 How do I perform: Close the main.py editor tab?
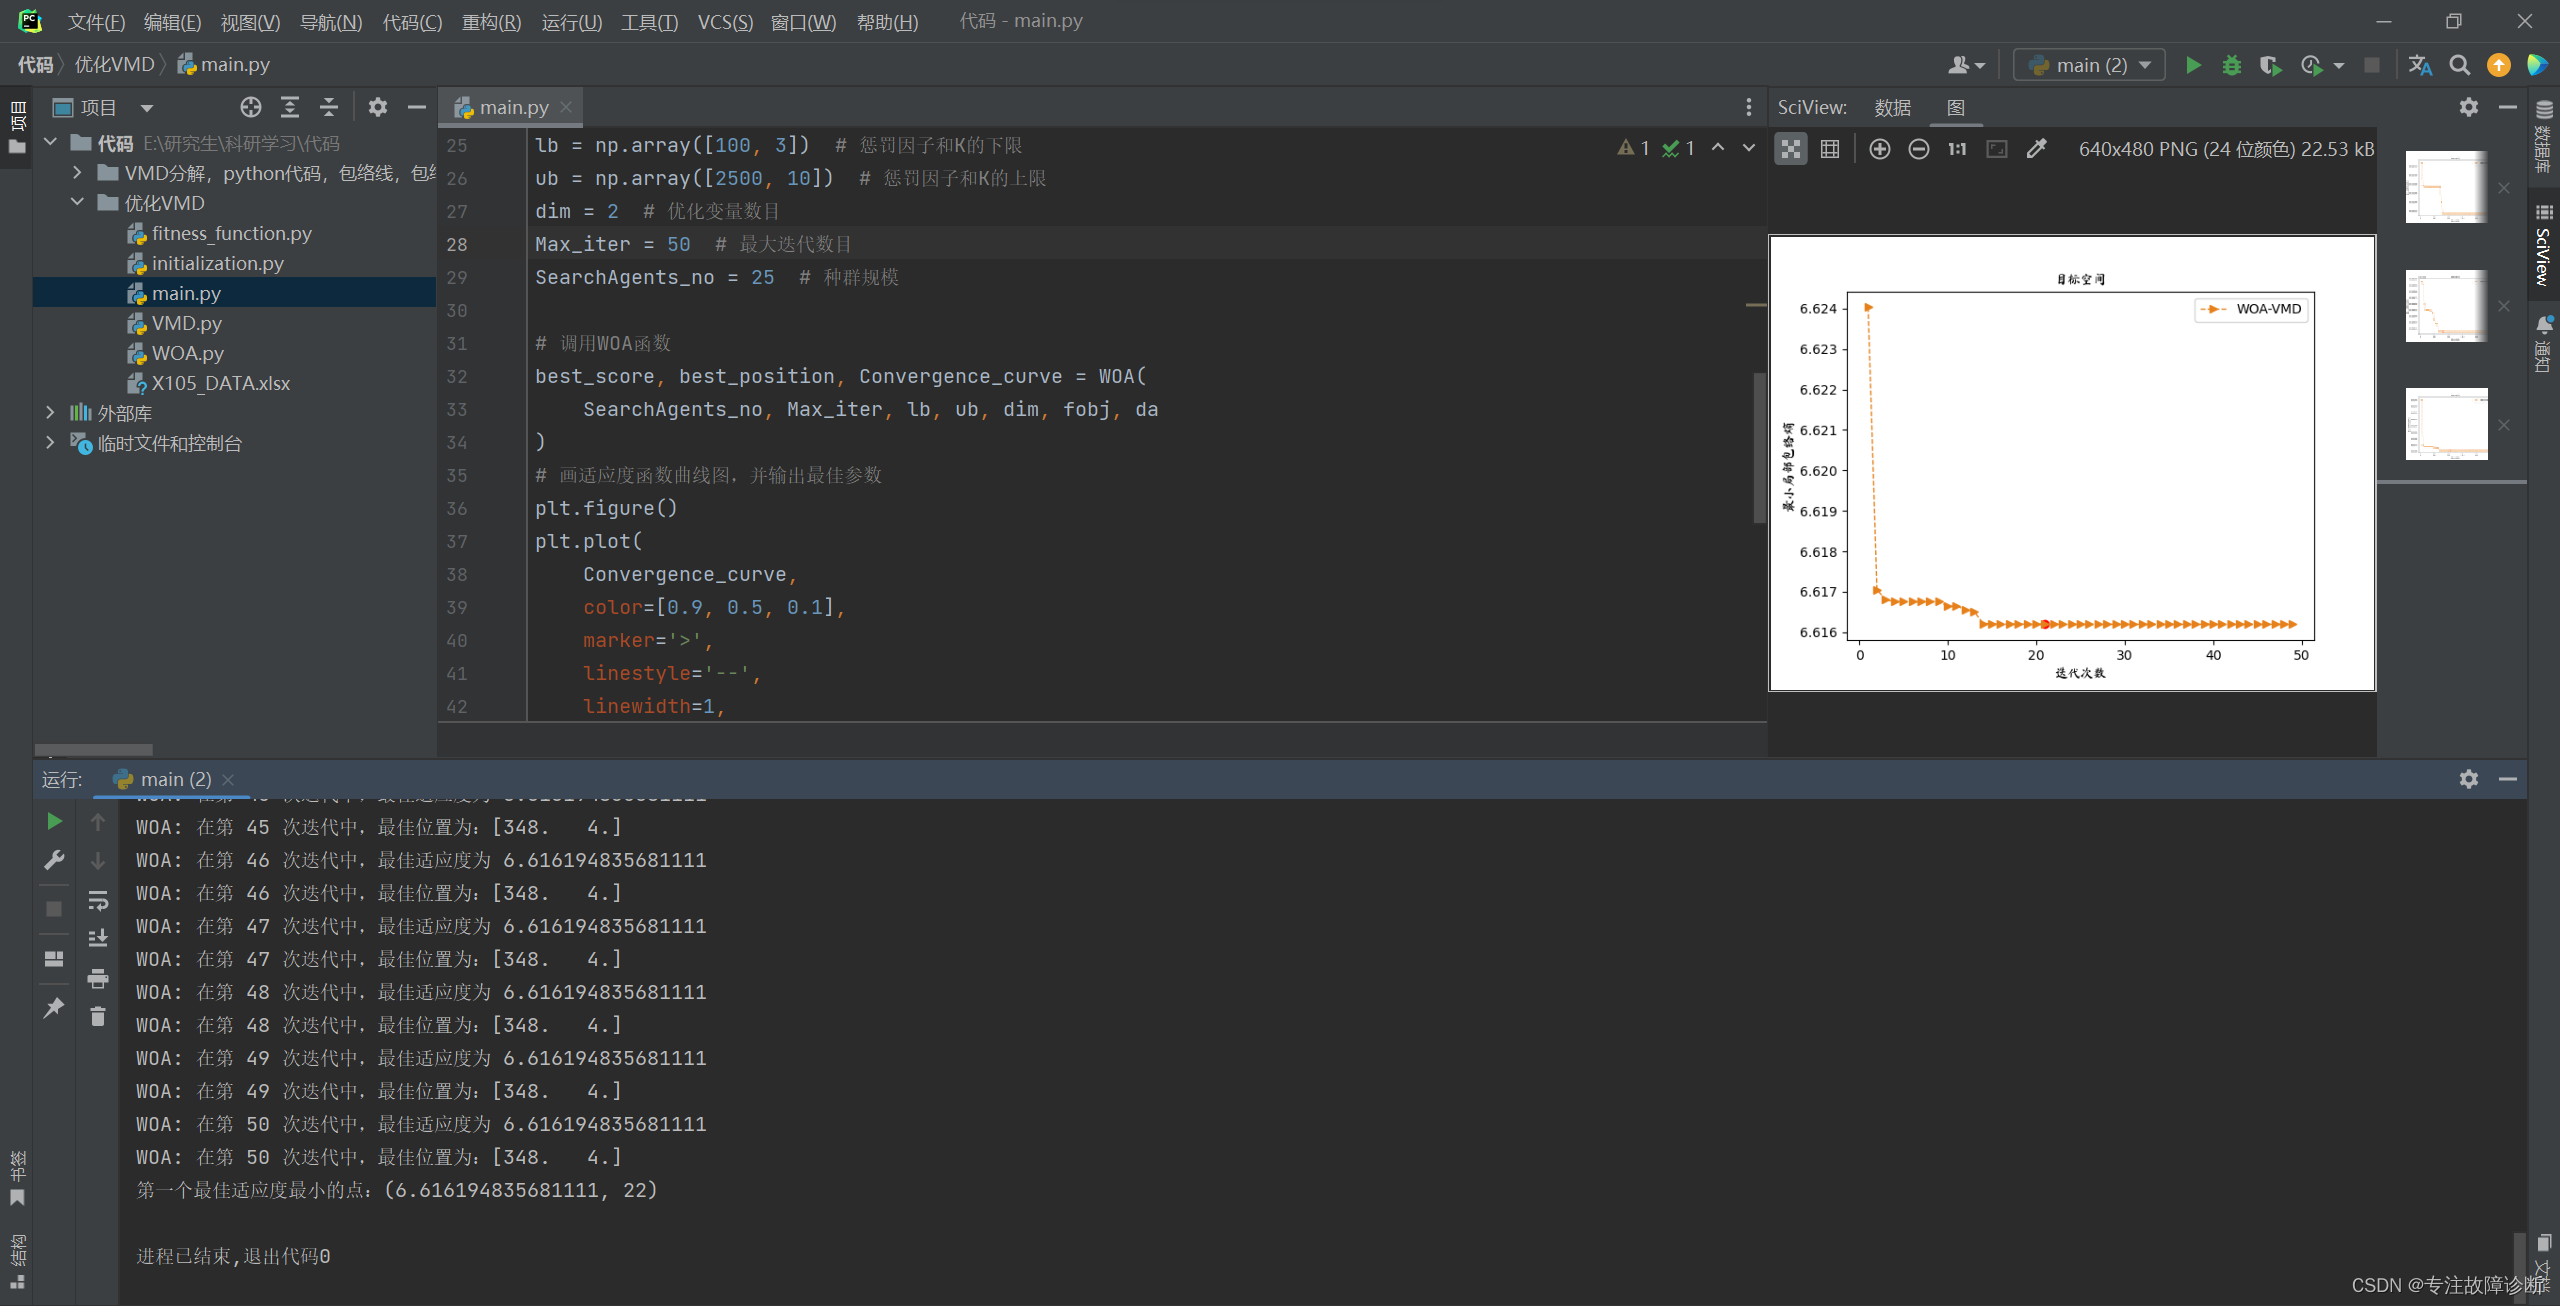(566, 106)
